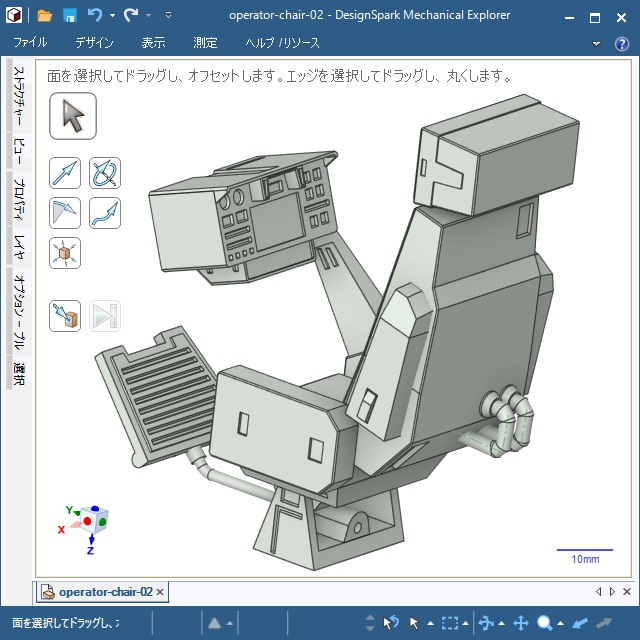Open help with the question mark icon

[622, 43]
